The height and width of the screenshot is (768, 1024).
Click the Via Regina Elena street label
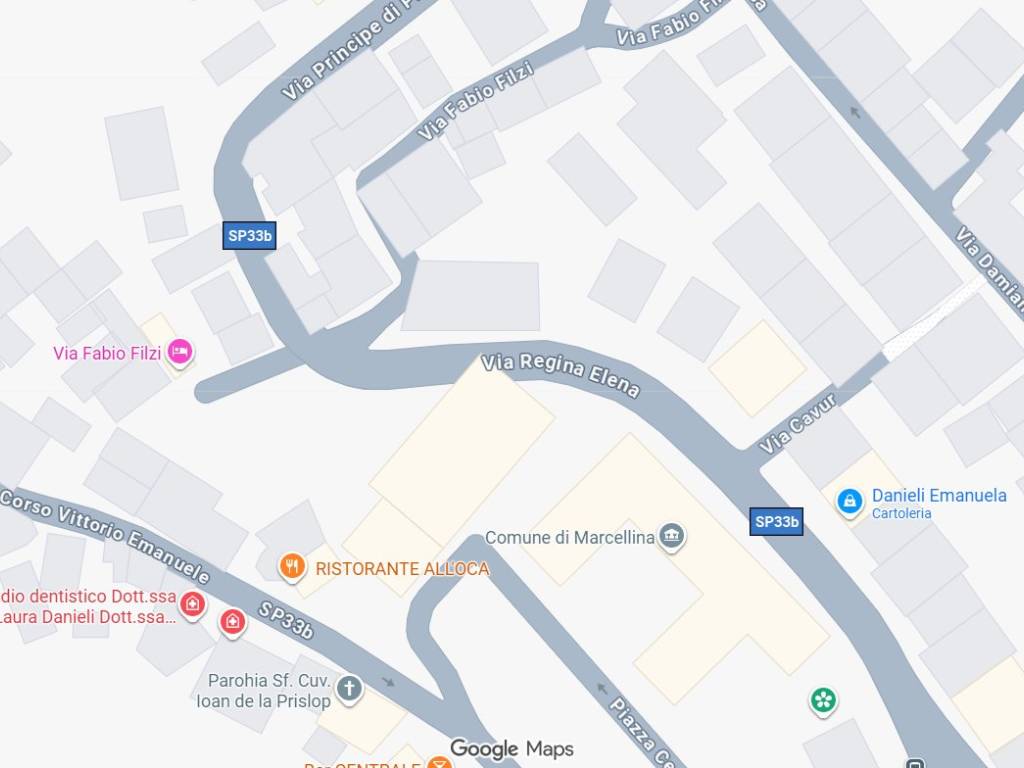pyautogui.click(x=560, y=376)
